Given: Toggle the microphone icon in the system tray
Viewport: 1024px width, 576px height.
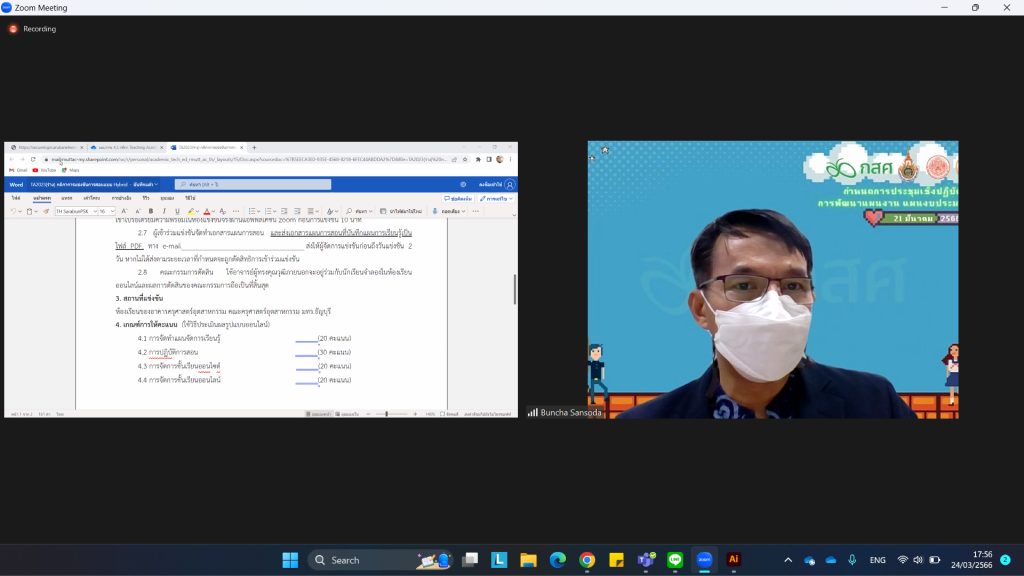Looking at the screenshot, I should [852, 560].
